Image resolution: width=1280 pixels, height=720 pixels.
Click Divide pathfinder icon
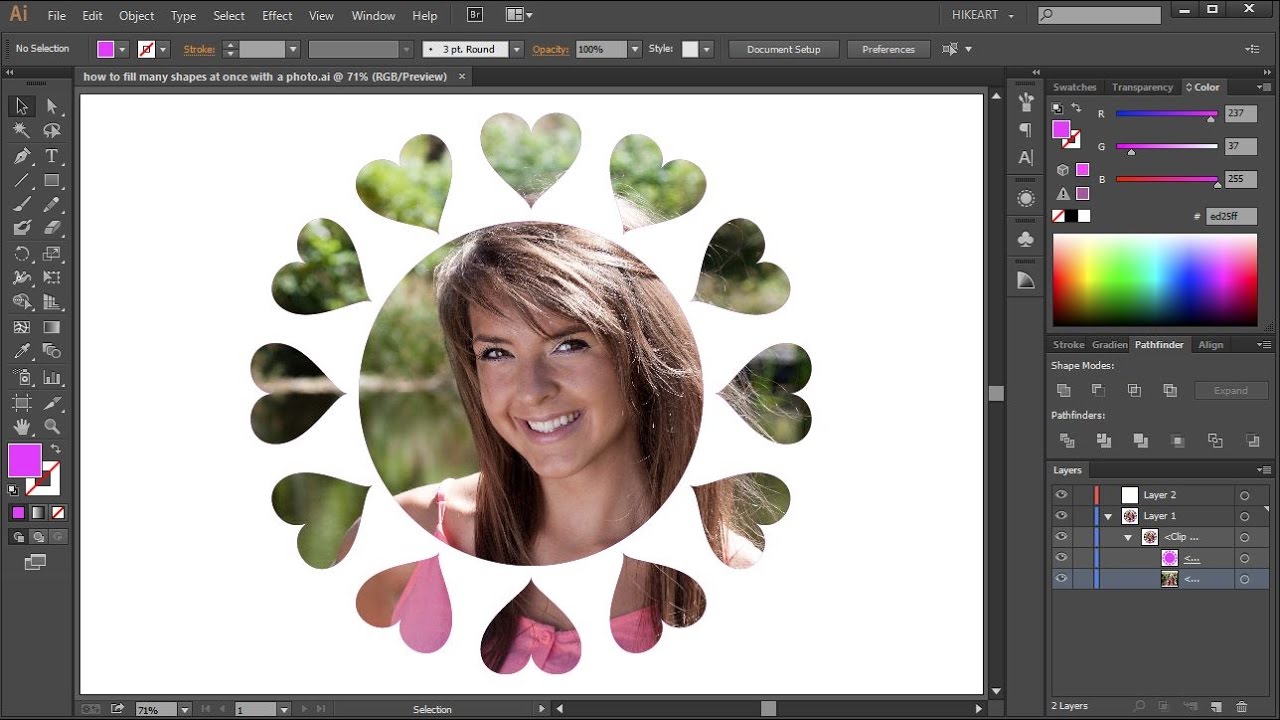[x=1067, y=440]
